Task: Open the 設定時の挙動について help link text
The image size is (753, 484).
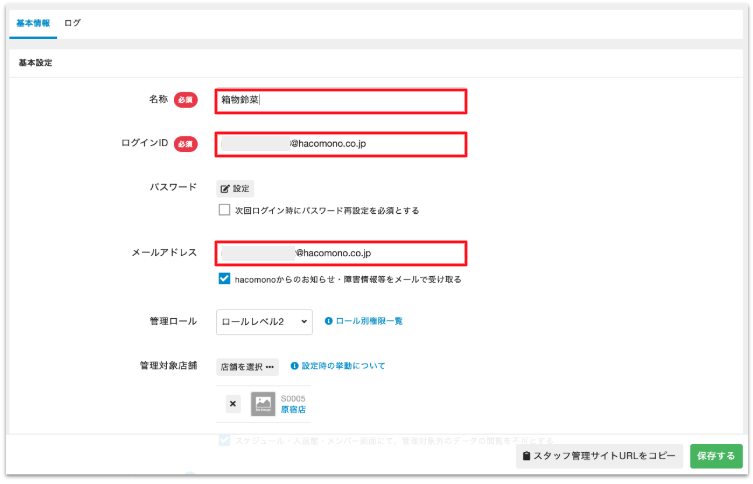Action: [343, 366]
